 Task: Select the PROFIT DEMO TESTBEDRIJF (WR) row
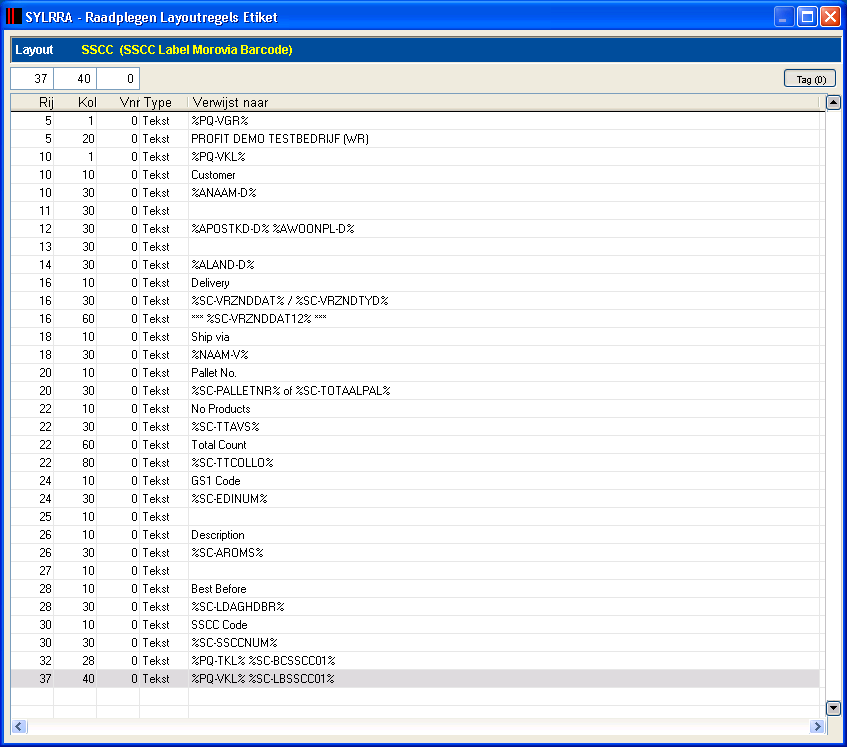[x=415, y=139]
